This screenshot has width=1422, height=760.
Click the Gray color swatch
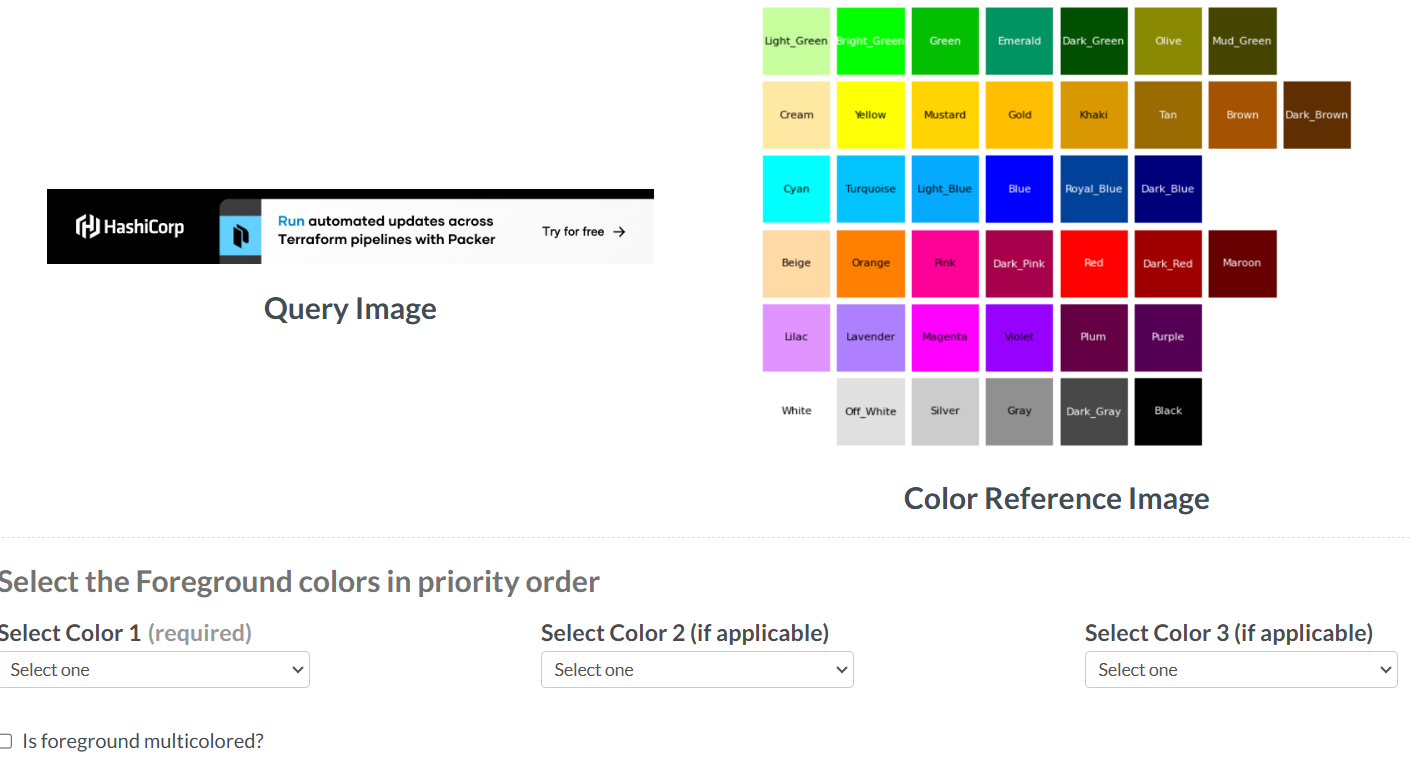click(1019, 411)
